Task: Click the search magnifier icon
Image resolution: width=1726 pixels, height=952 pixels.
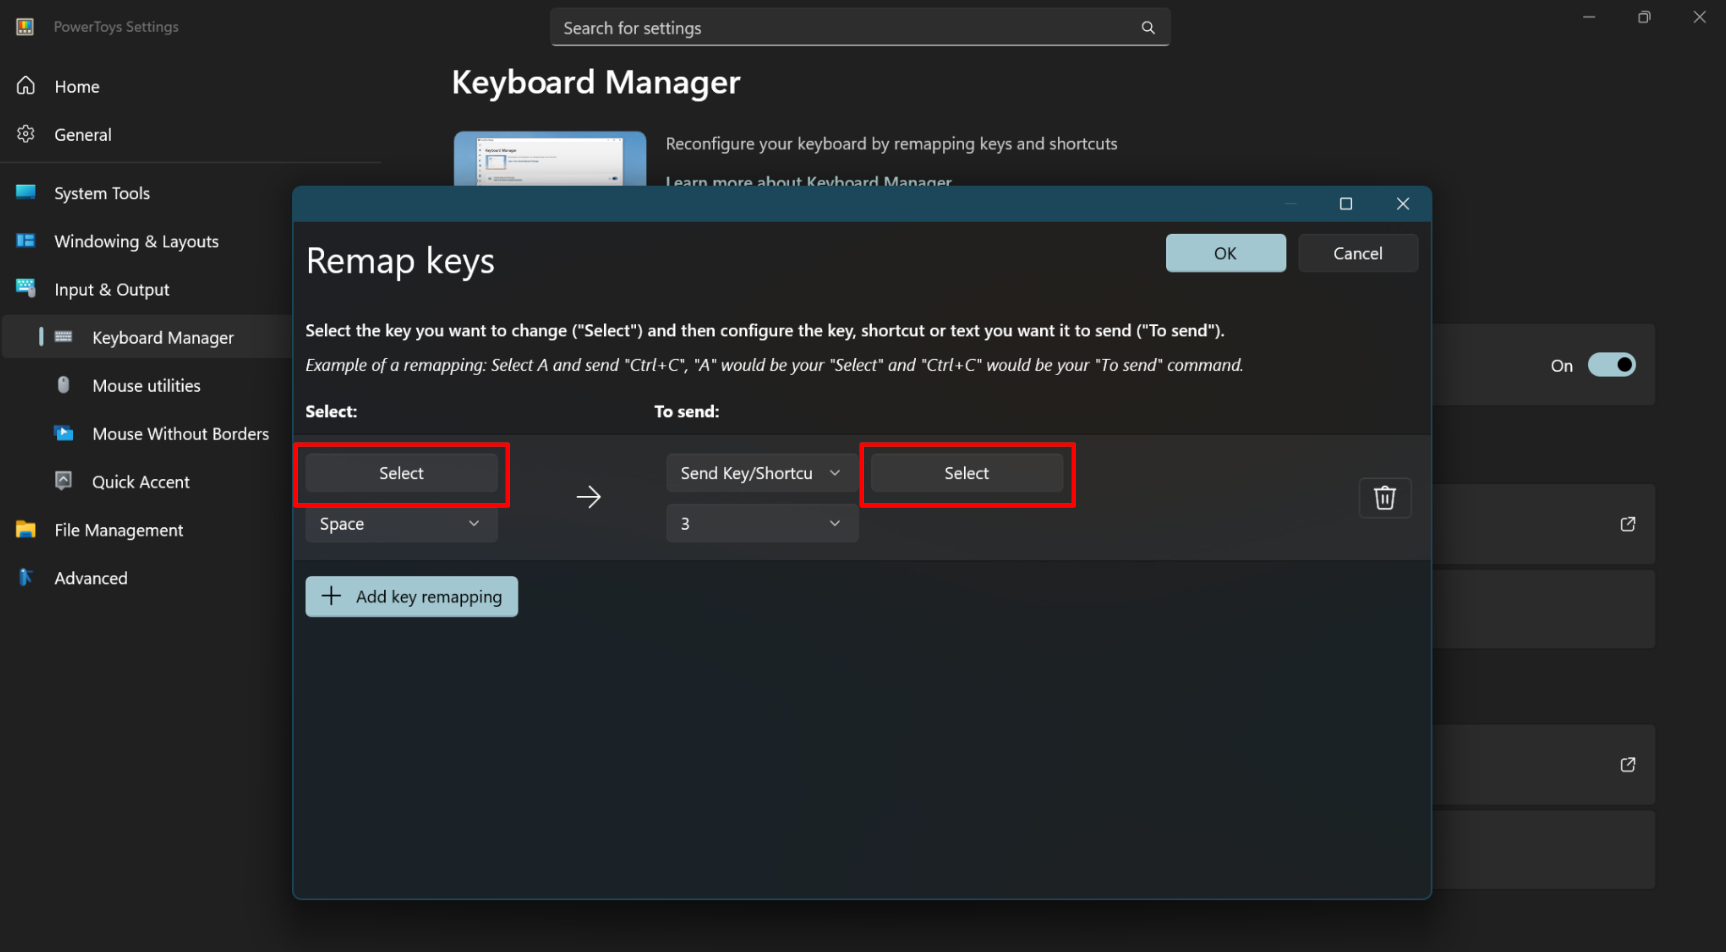Action: point(1148,28)
